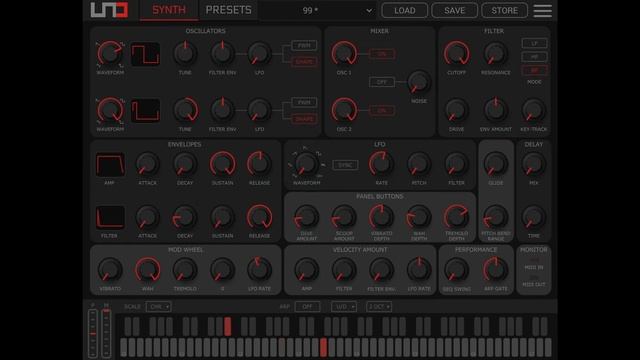The image size is (640, 360).
Task: Open the FILTER envelope shape display
Action: 110,217
